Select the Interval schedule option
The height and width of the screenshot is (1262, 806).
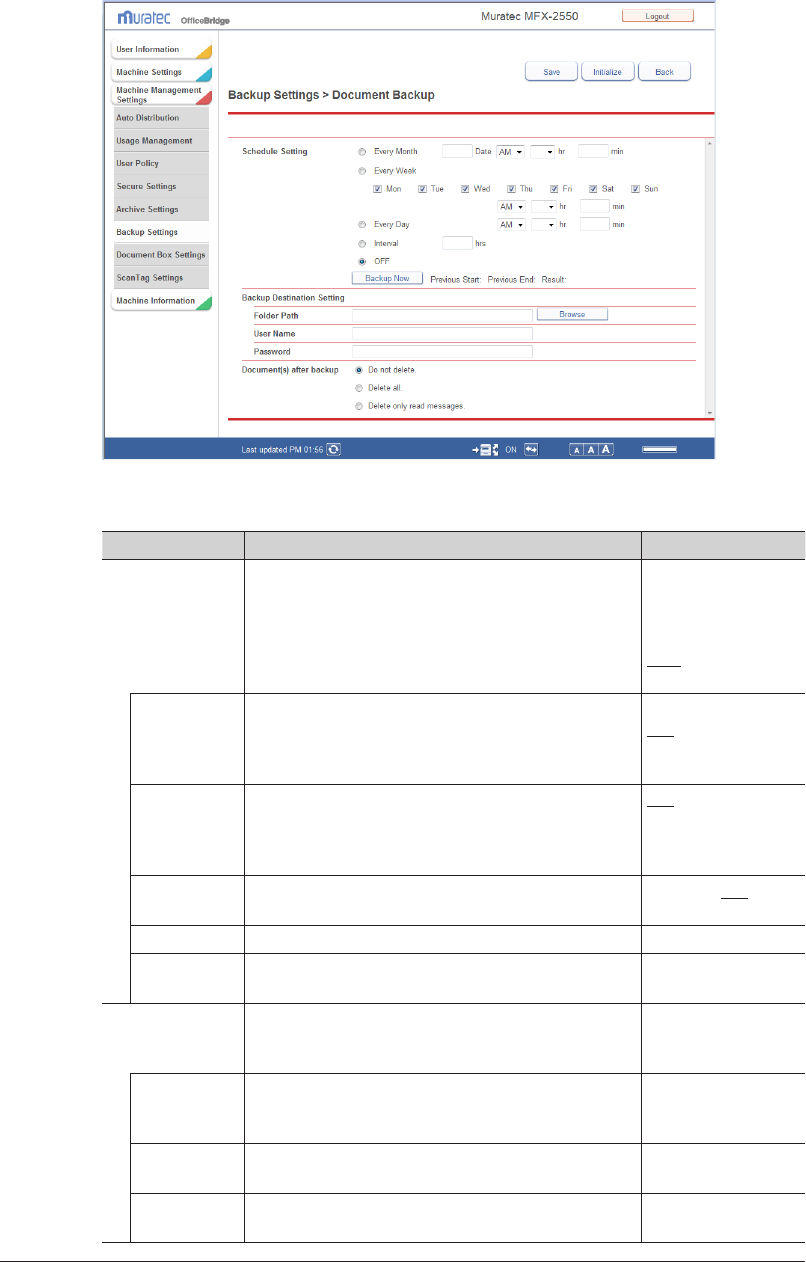click(x=362, y=243)
